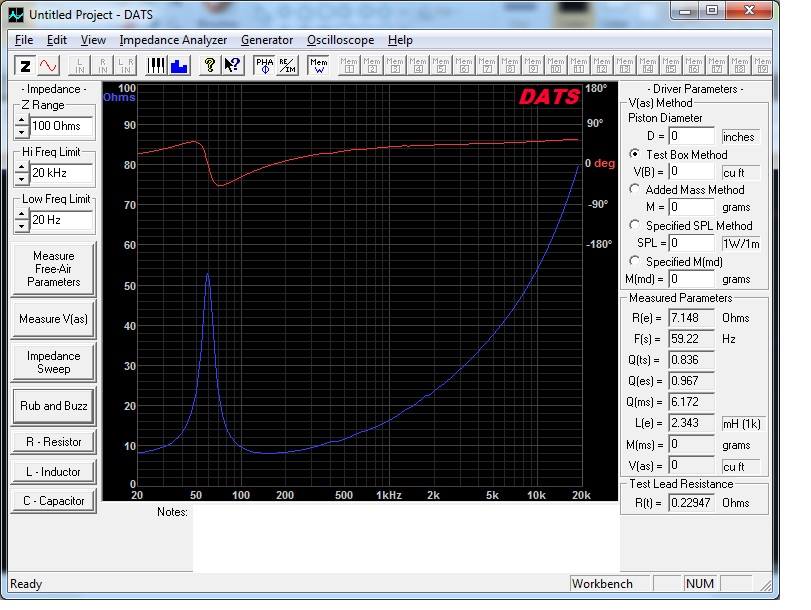Select memory slot Mem 8
Image resolution: width=811 pixels, height=610 pixels.
(x=510, y=66)
